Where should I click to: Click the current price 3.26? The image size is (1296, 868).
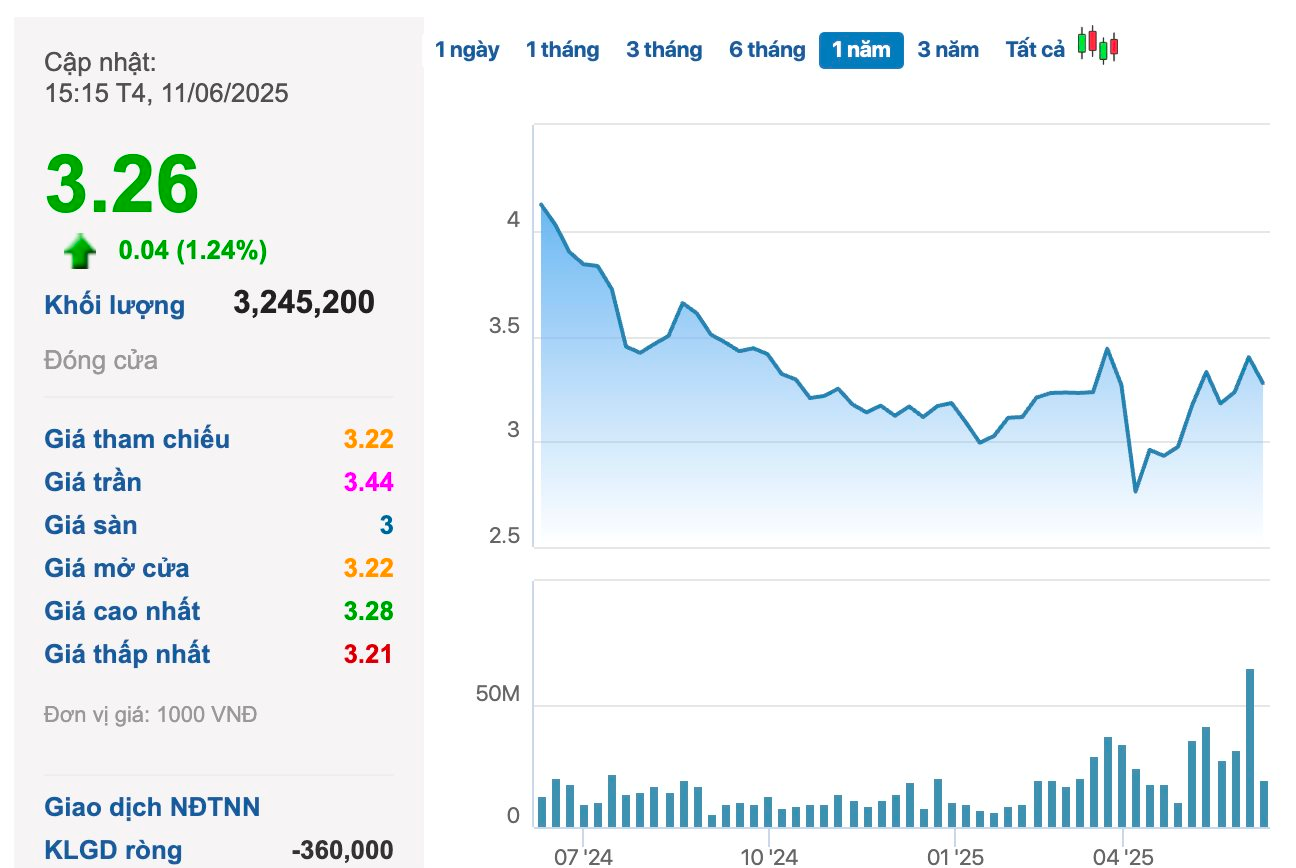(122, 184)
